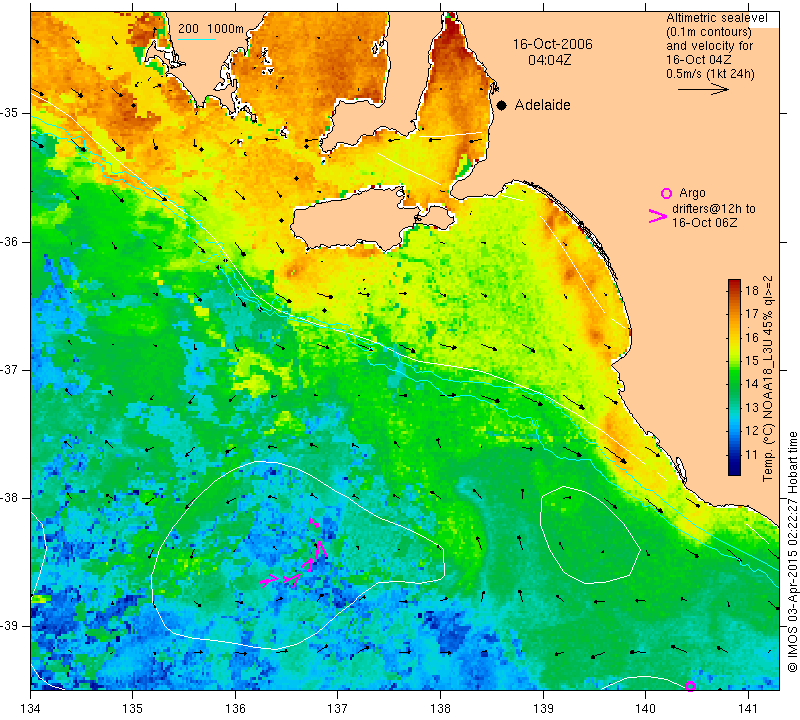Click the '(0.1m contours)' legend text
Image resolution: width=800 pixels, height=720 pixels.
pyautogui.click(x=709, y=32)
